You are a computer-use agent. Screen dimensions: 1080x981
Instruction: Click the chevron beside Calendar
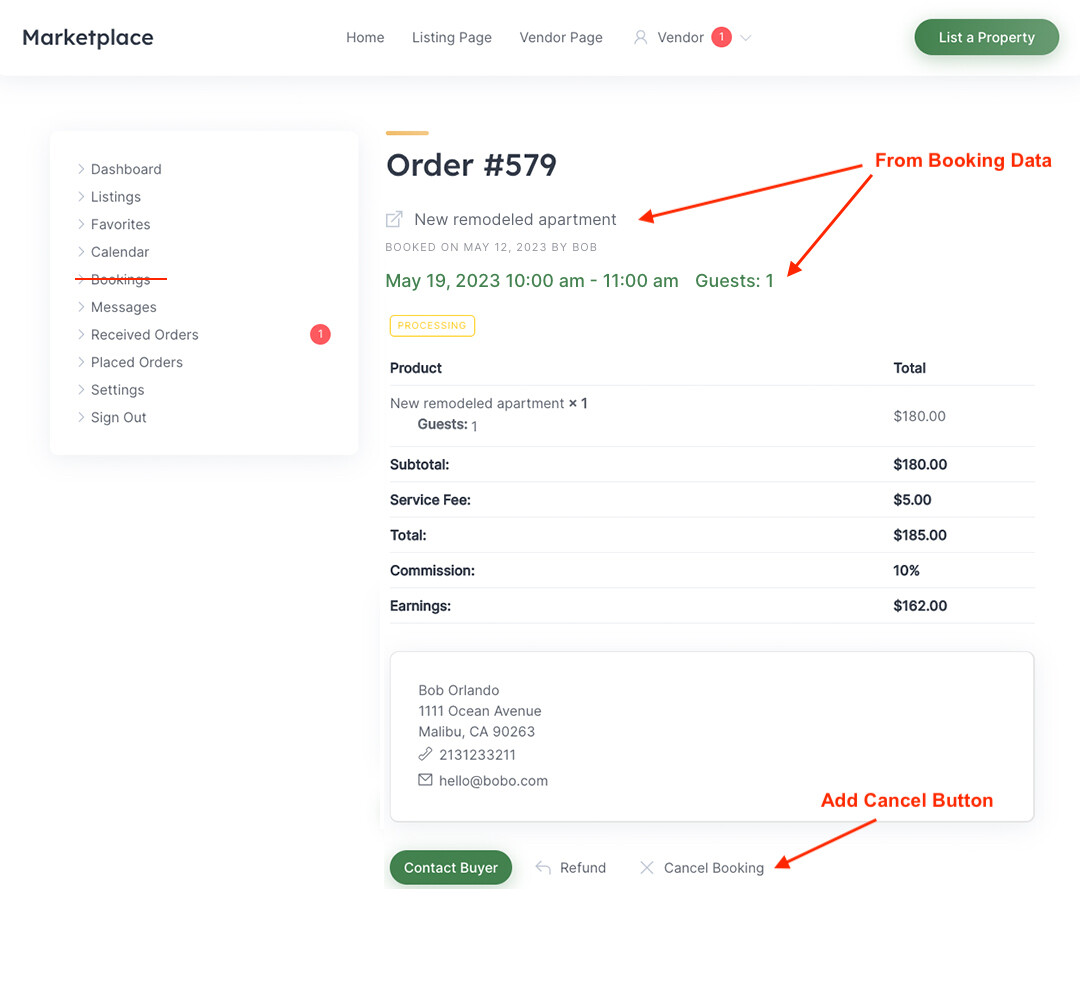click(x=81, y=251)
